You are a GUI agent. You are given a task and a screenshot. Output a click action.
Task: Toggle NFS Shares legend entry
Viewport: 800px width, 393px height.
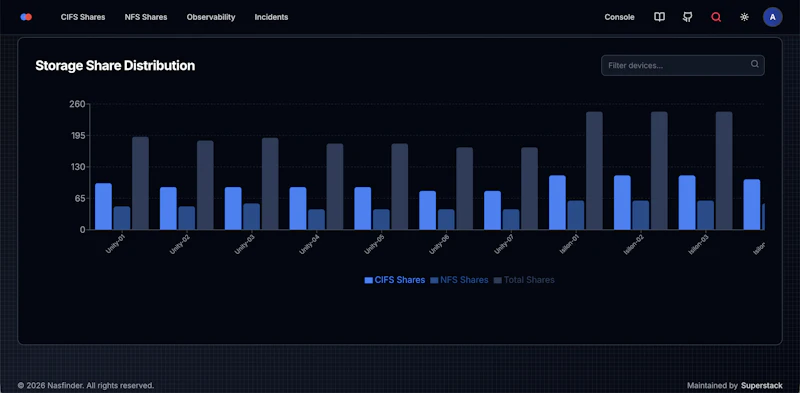click(459, 280)
